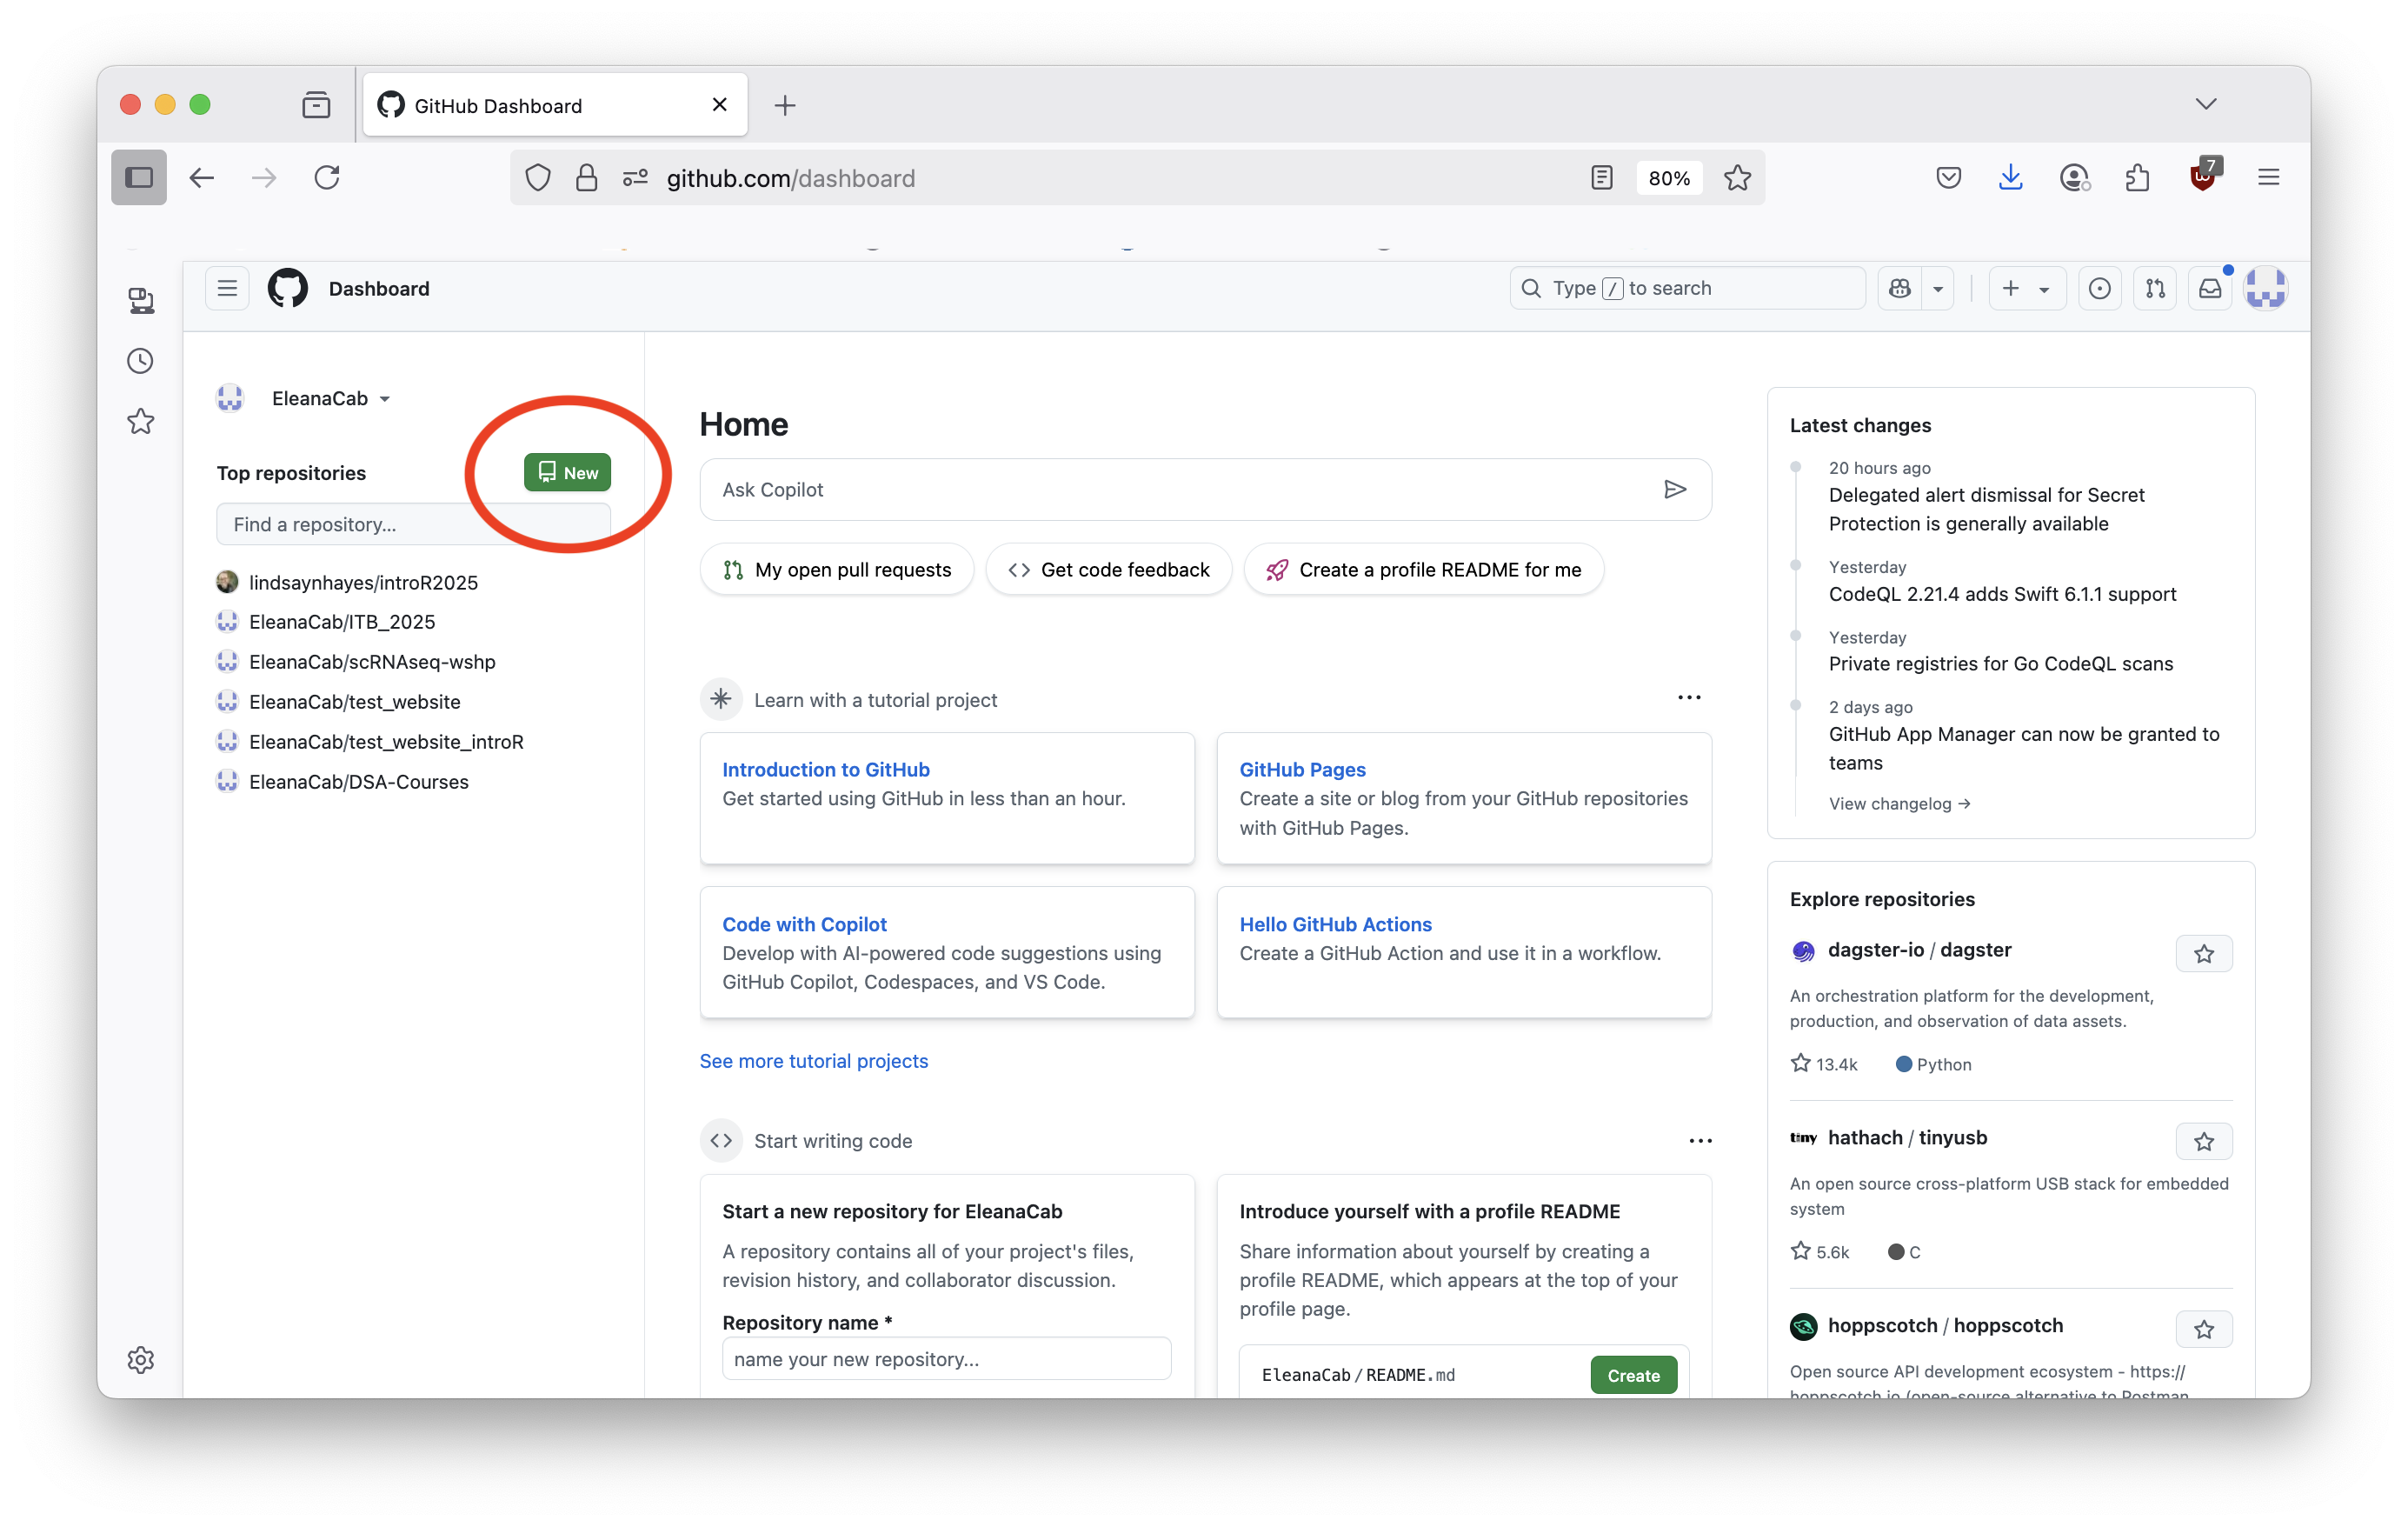Viewport: 2408px width, 1527px height.
Task: Click the Copilot icon in header
Action: [1900, 289]
